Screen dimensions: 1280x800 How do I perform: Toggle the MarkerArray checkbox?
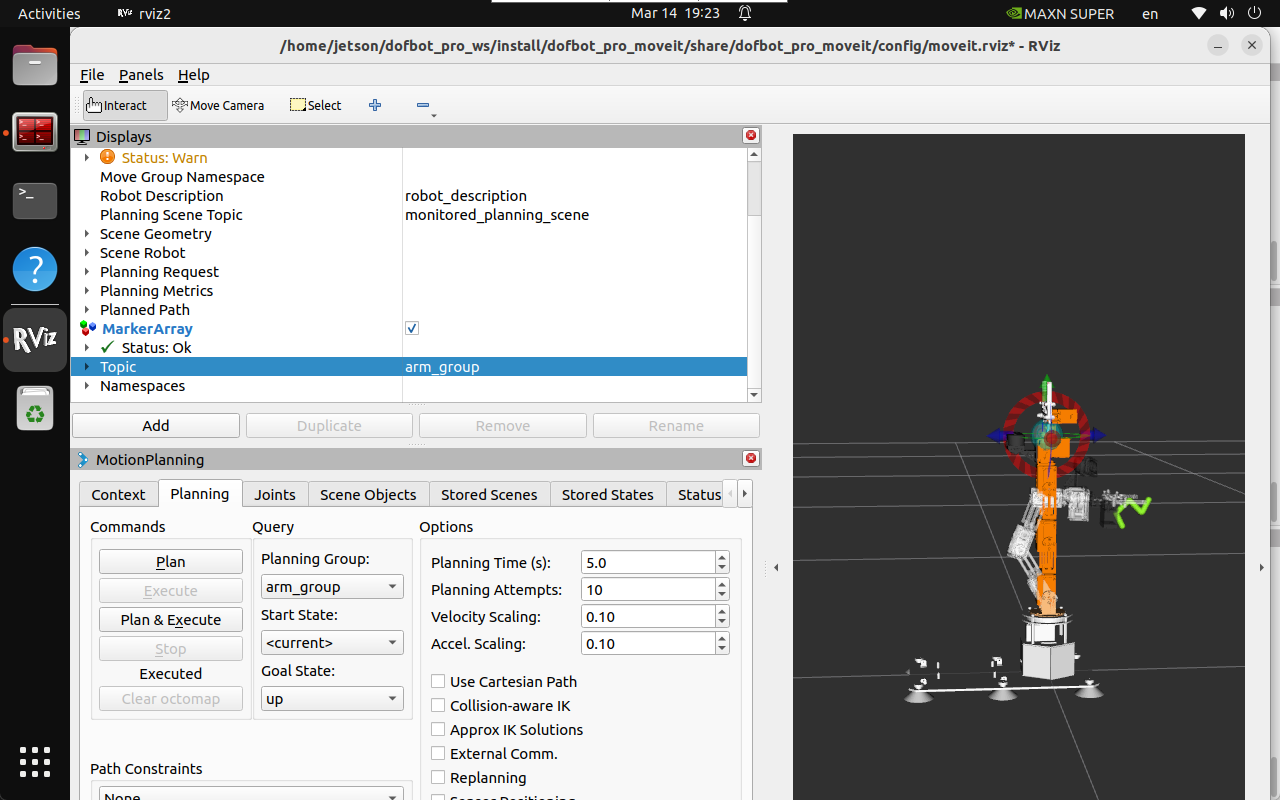tap(412, 329)
